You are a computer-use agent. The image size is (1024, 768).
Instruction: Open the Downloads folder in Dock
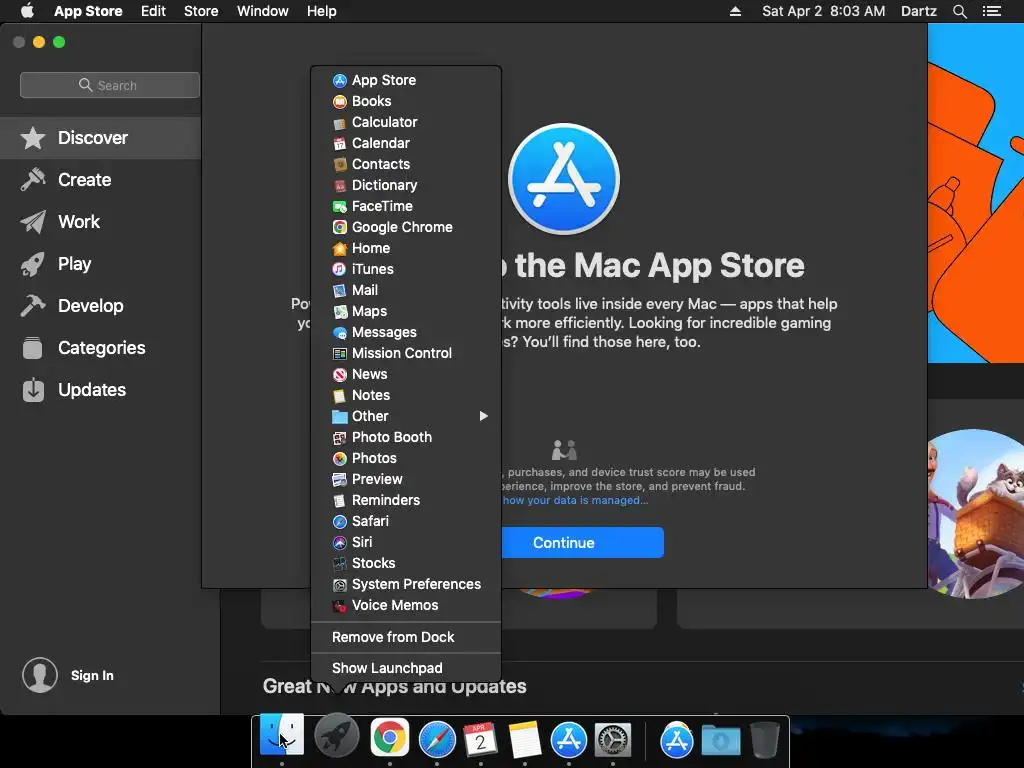tap(721, 741)
